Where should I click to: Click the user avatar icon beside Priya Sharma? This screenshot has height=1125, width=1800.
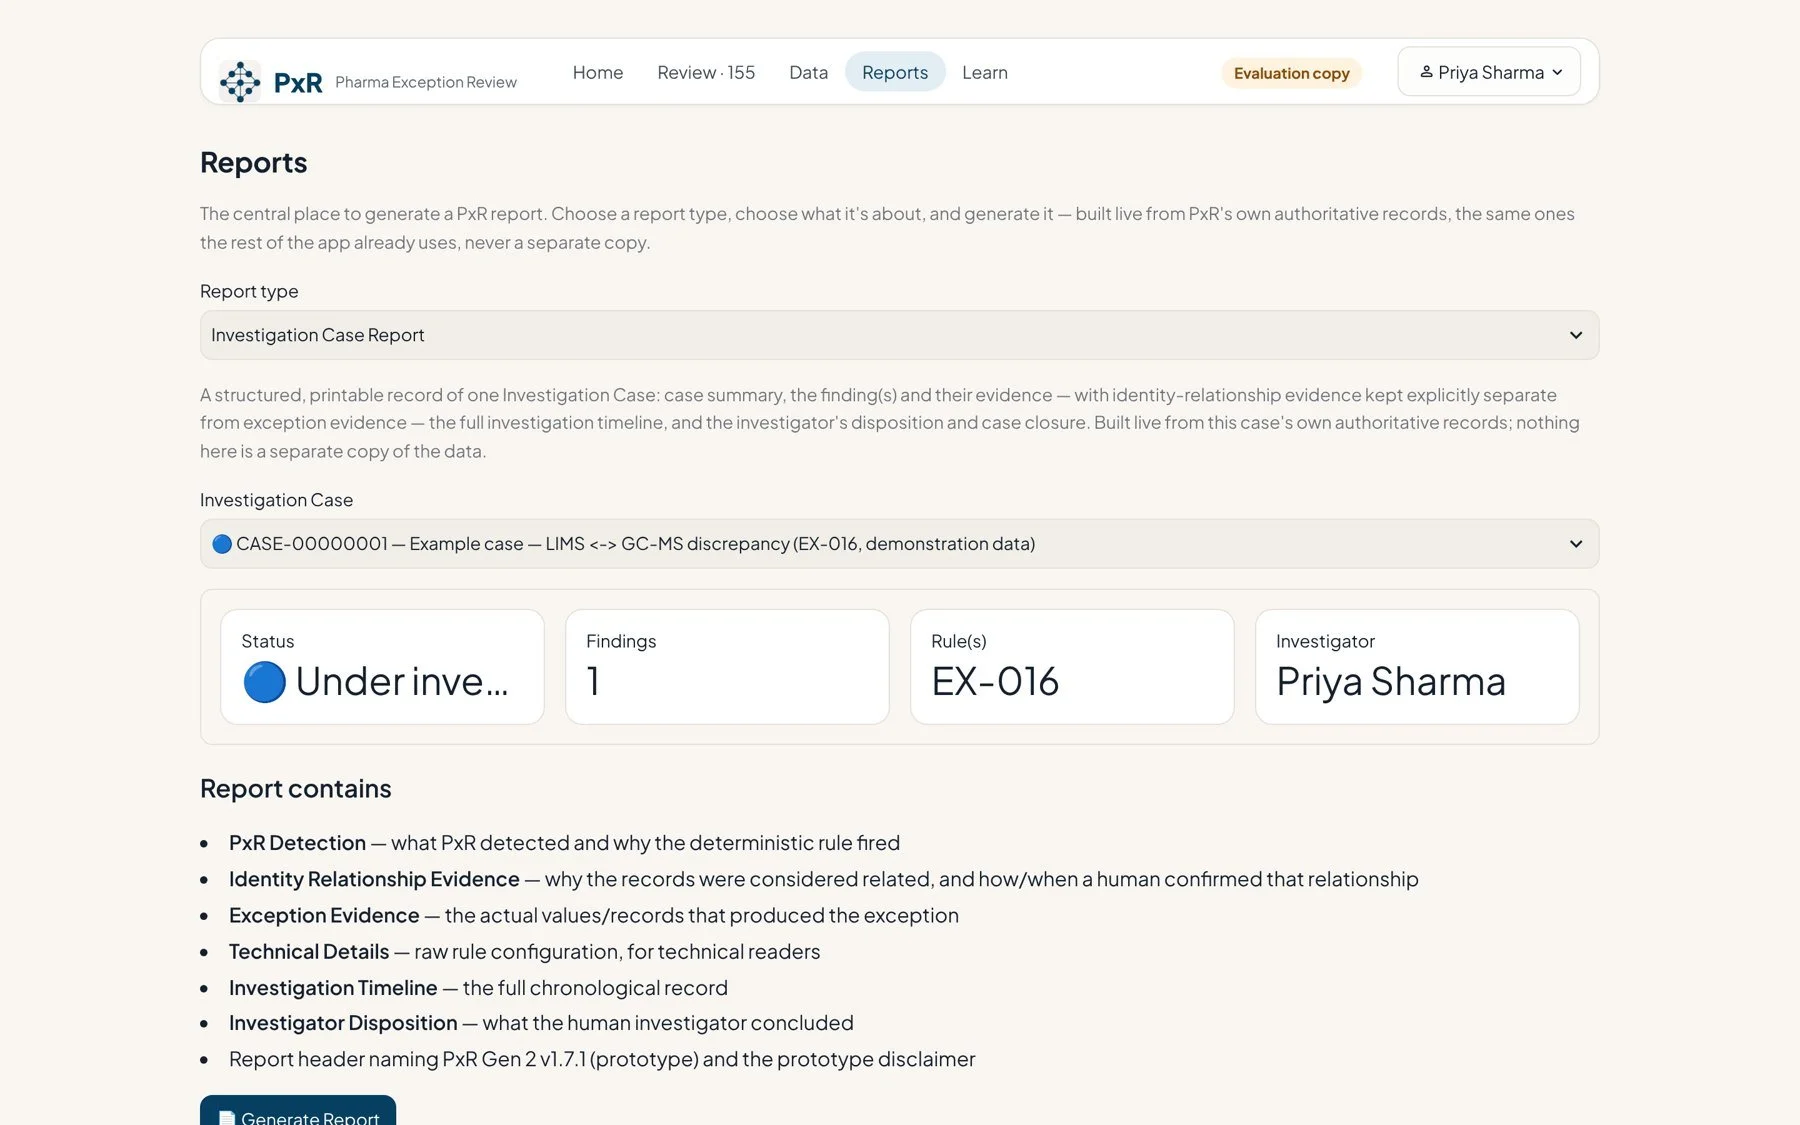(x=1426, y=72)
